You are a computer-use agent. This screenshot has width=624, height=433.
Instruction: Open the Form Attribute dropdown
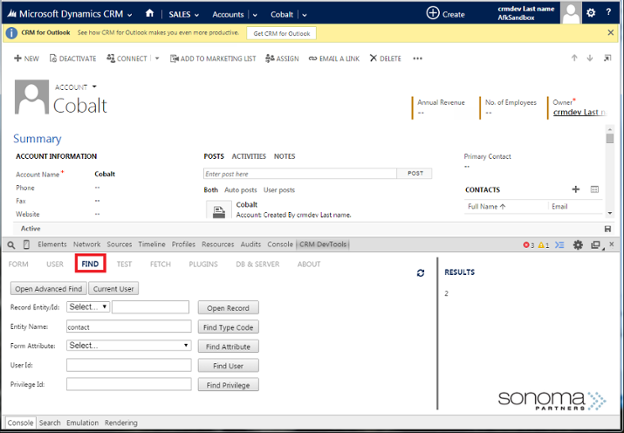coord(128,345)
